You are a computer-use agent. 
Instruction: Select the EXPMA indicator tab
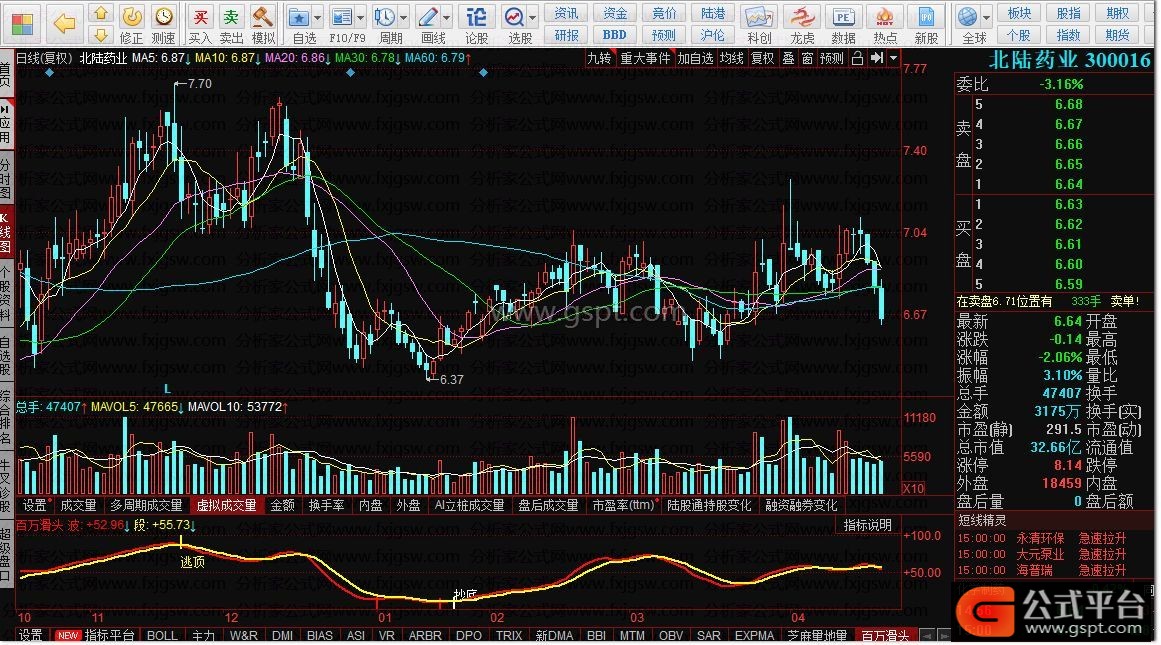tap(754, 635)
